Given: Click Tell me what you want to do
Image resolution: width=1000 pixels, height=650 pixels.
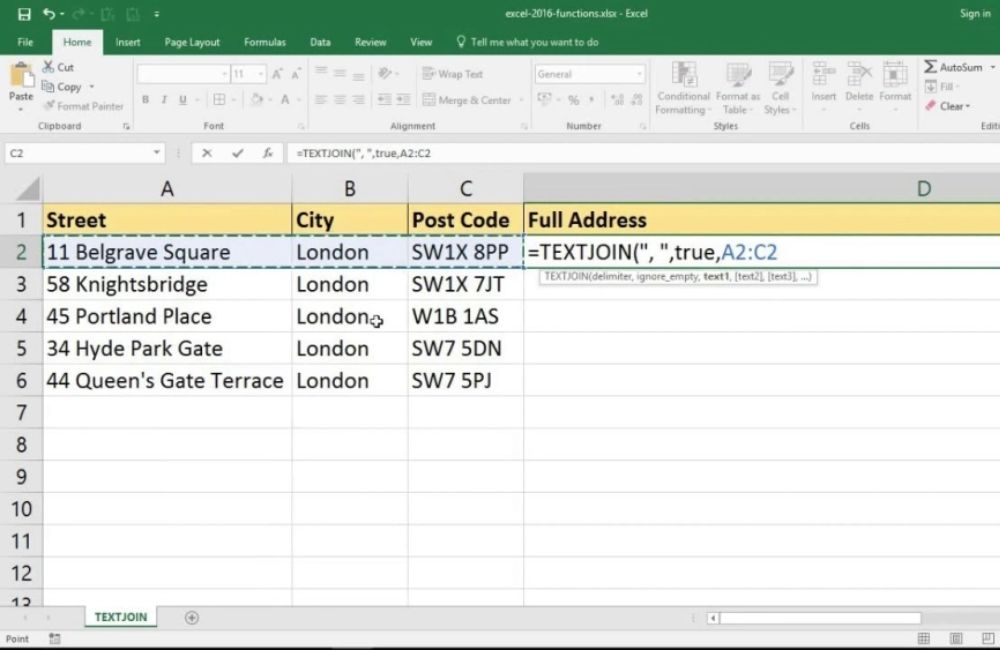Looking at the screenshot, I should pos(528,42).
